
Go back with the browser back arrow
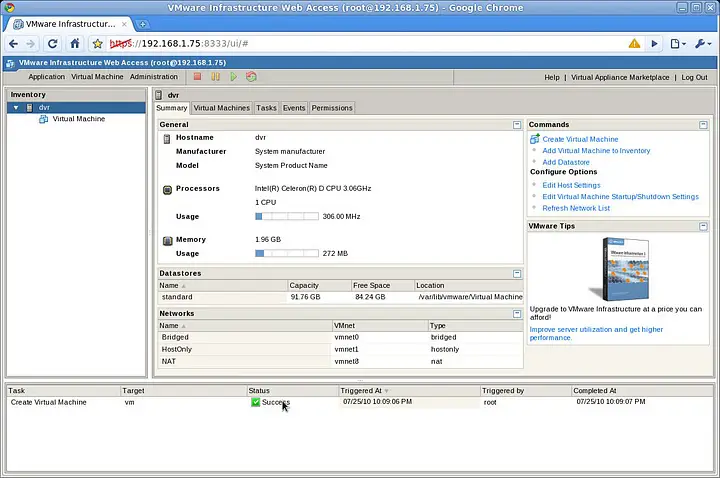coord(13,44)
